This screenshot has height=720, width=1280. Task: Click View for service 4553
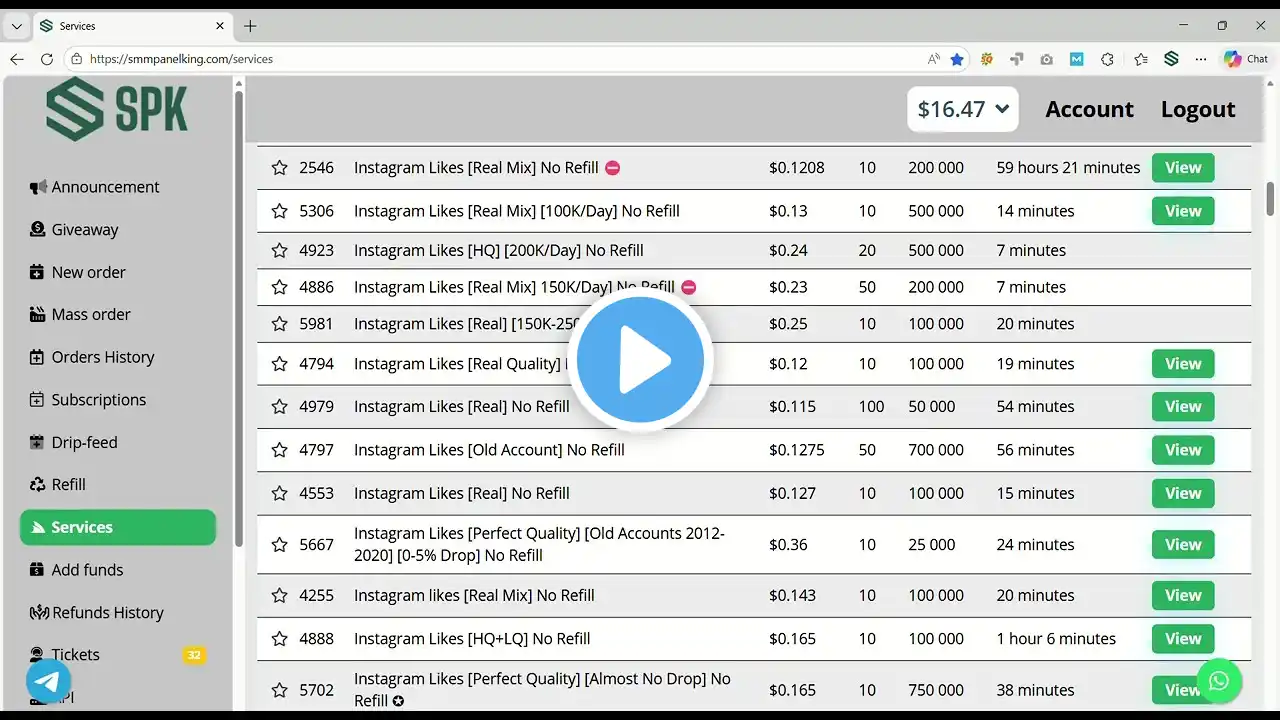click(1183, 493)
